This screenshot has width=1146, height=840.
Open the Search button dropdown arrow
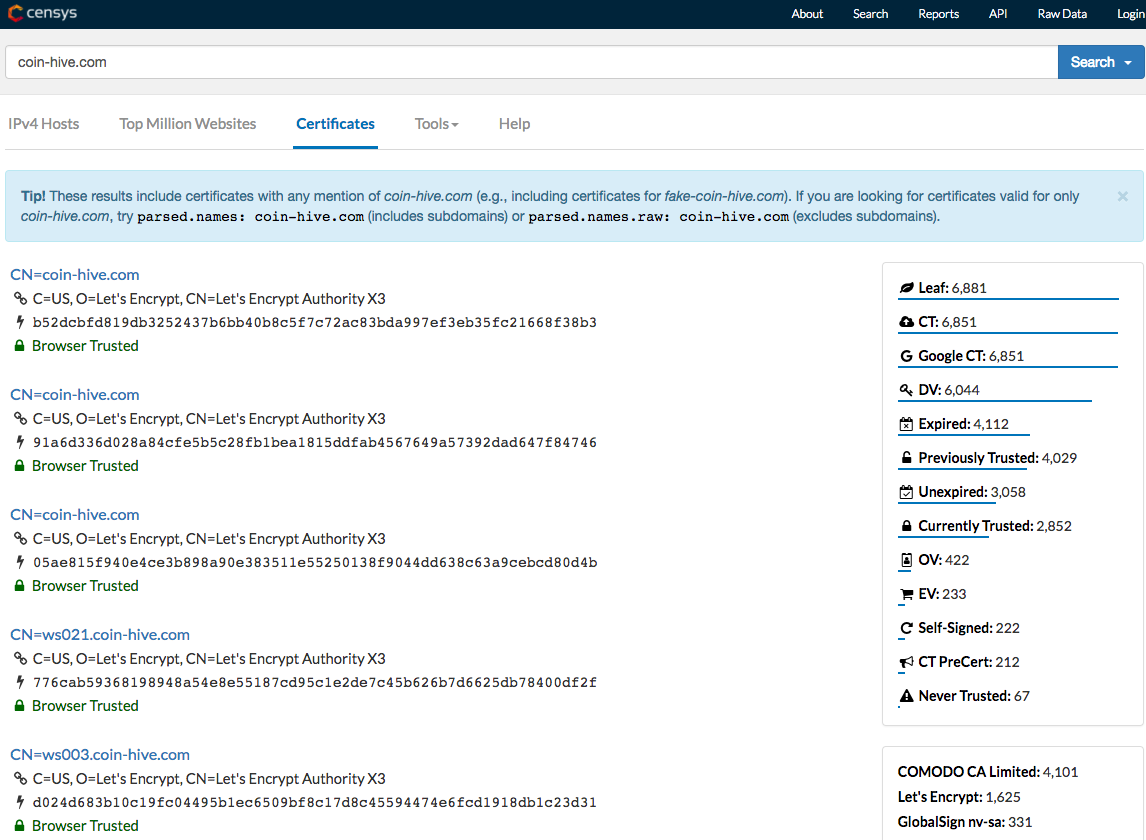pos(1129,63)
